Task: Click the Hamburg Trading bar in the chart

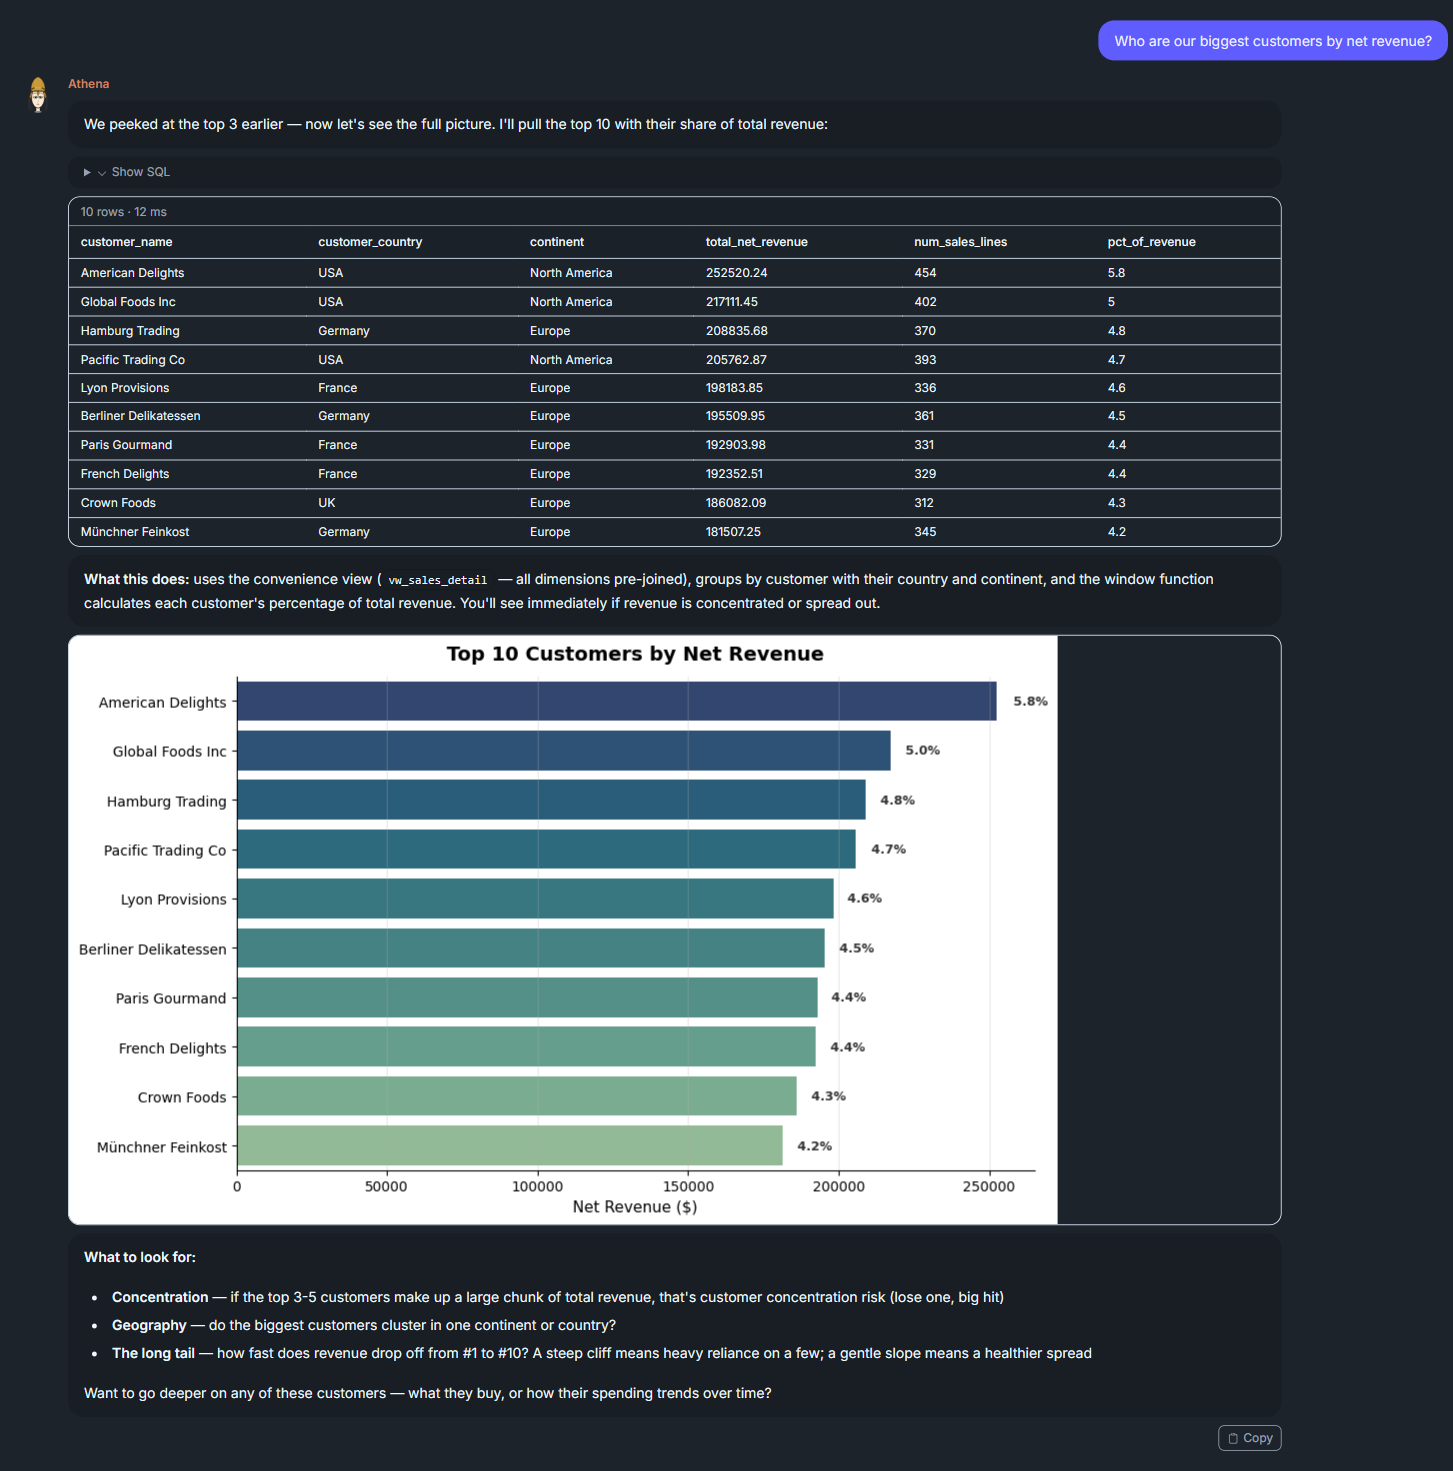Action: (x=552, y=800)
